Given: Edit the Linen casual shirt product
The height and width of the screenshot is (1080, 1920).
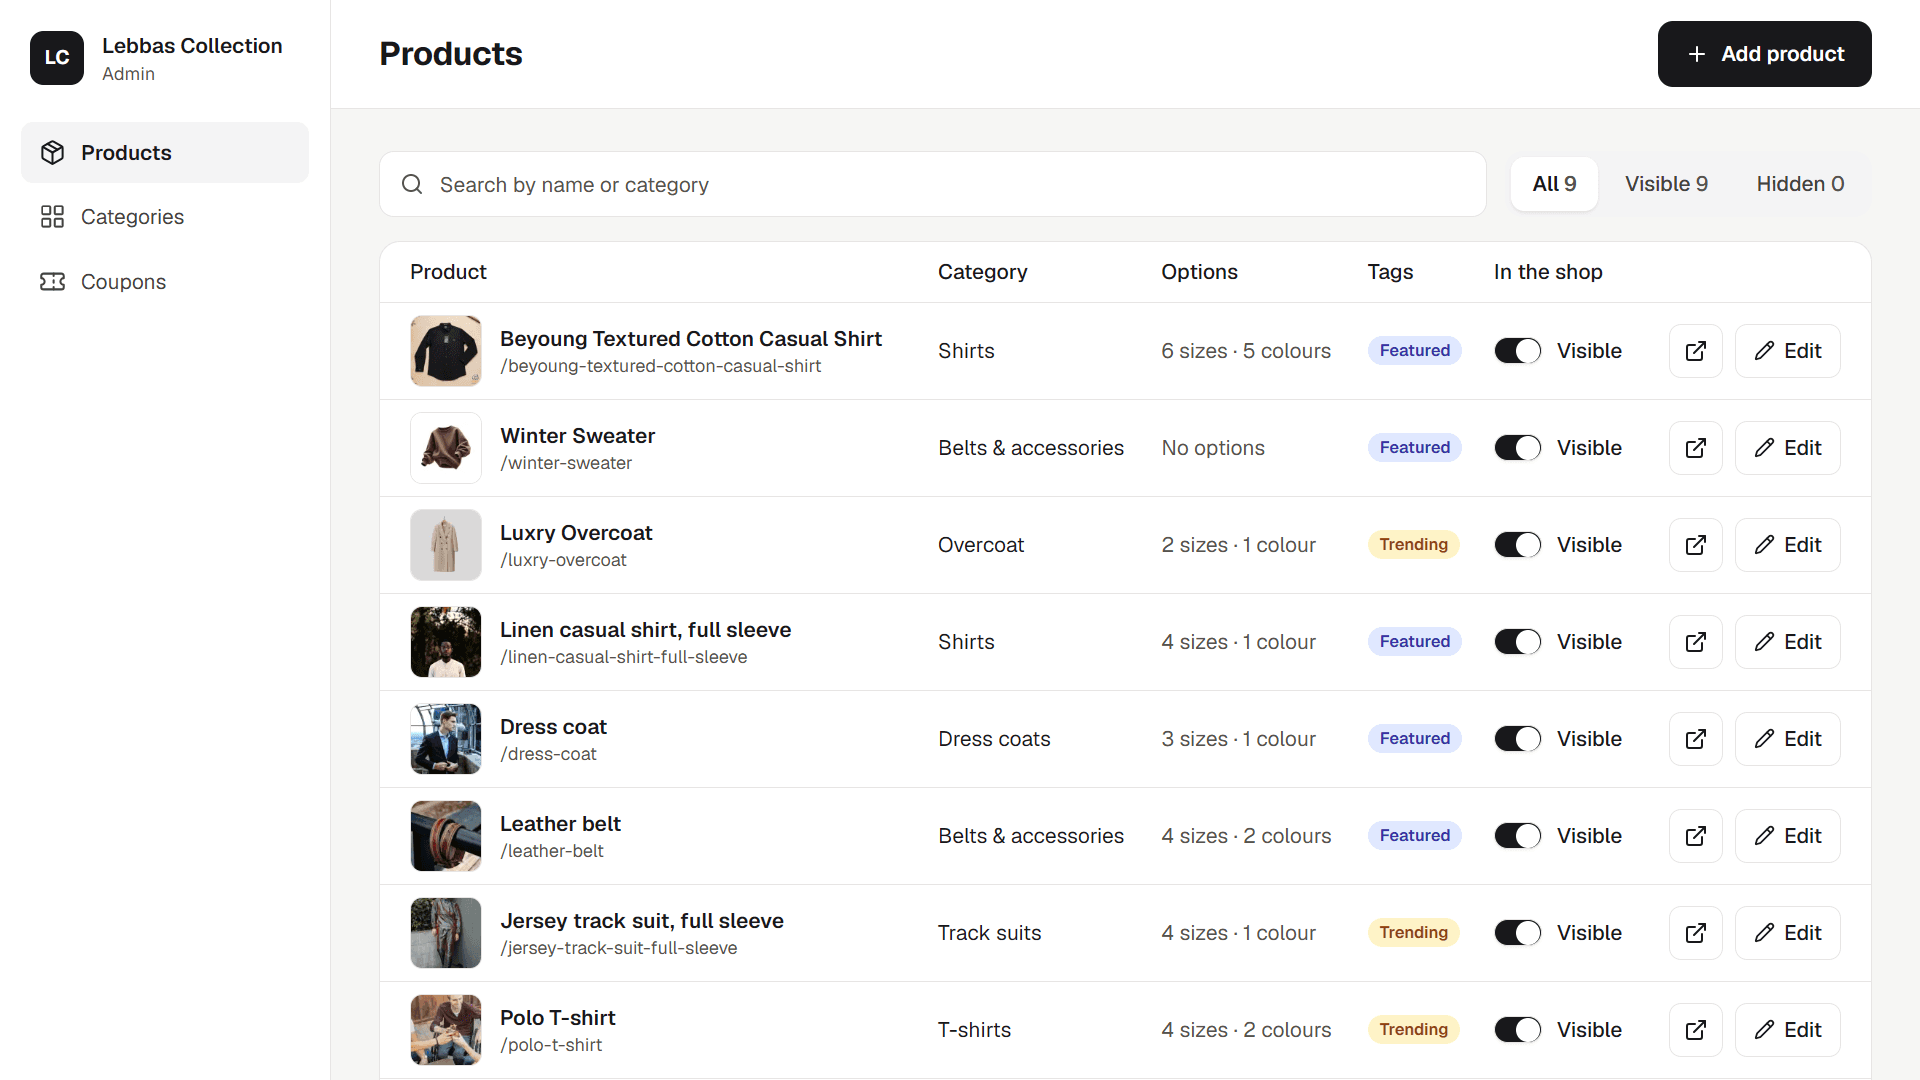Looking at the screenshot, I should [1788, 642].
